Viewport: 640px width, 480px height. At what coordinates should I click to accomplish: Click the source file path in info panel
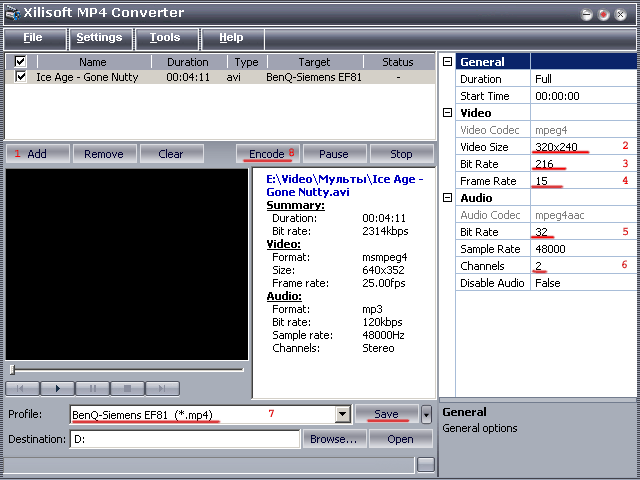345,185
